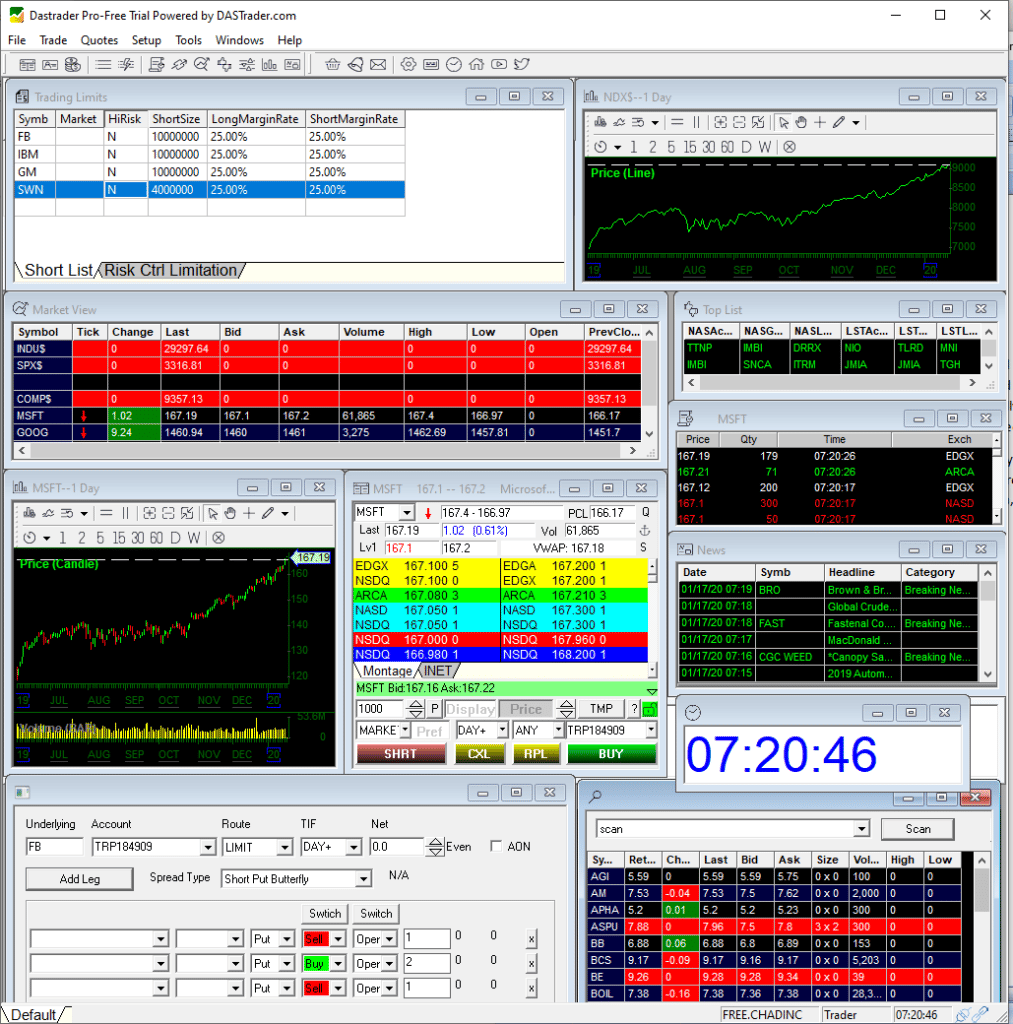Open the Quotes menu
1013x1024 pixels.
pyautogui.click(x=99, y=40)
